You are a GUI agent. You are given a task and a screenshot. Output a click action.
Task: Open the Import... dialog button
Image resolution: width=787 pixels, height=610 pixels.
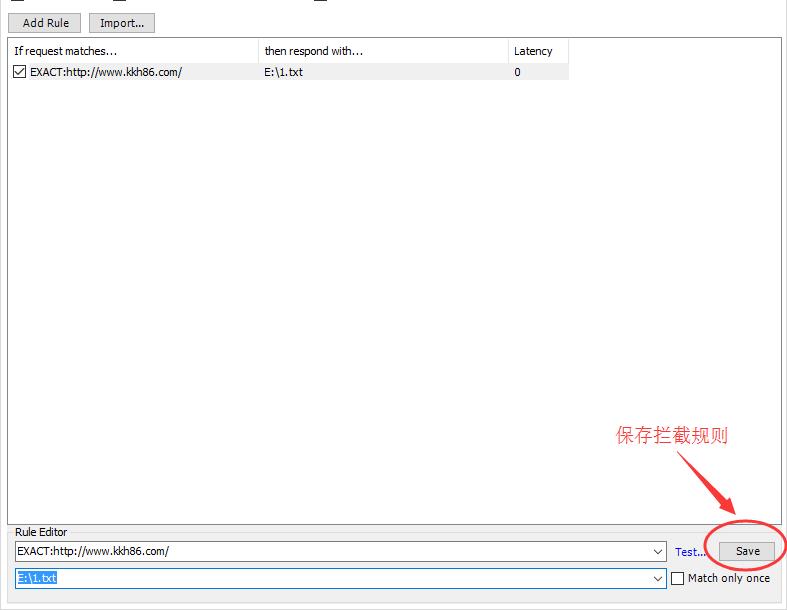coord(122,23)
